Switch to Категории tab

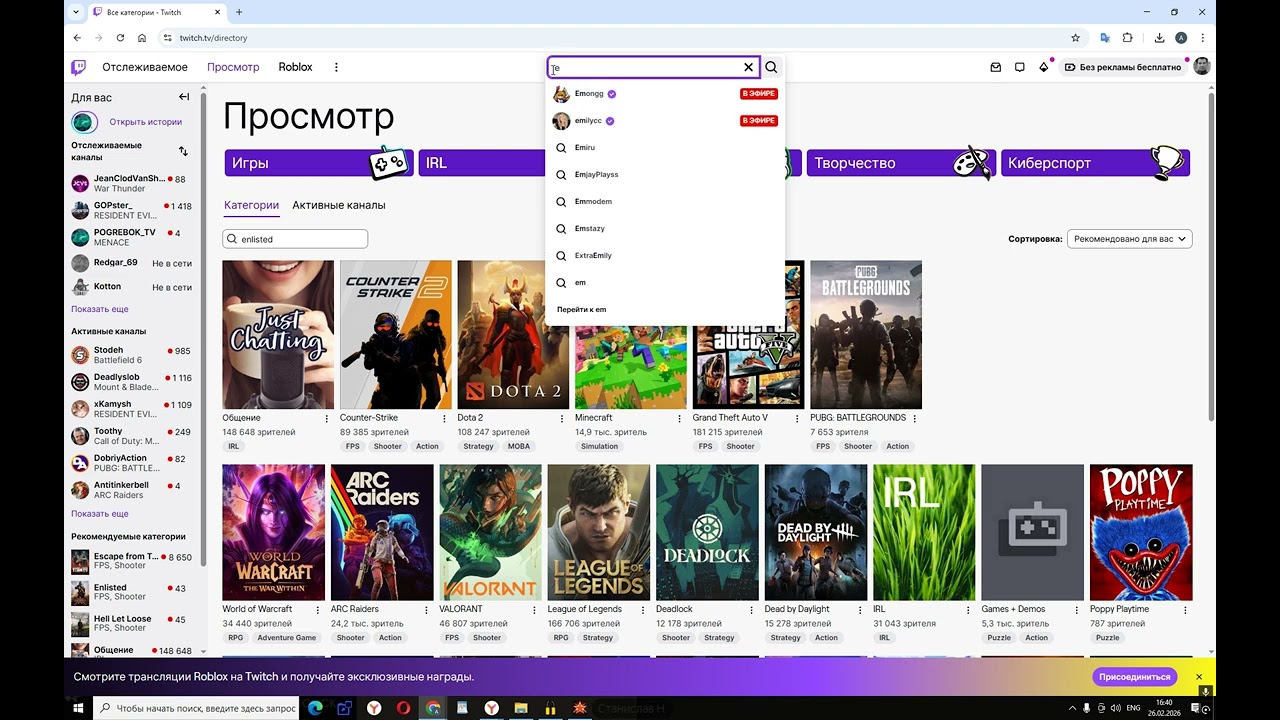click(x=251, y=205)
